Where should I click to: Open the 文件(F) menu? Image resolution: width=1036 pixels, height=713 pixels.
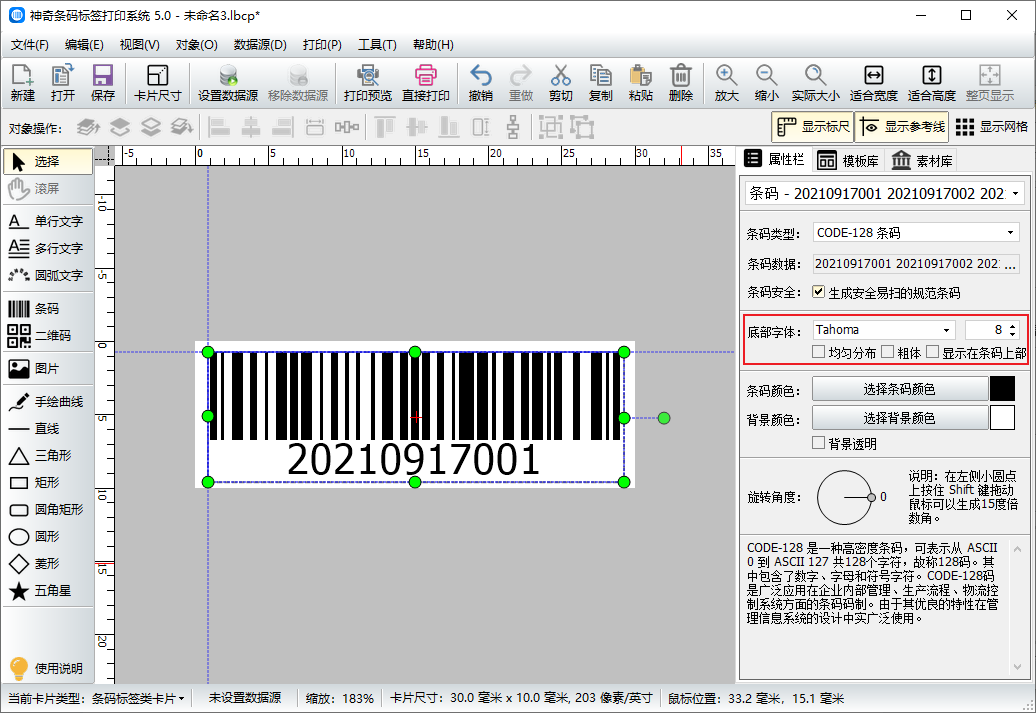[30, 45]
